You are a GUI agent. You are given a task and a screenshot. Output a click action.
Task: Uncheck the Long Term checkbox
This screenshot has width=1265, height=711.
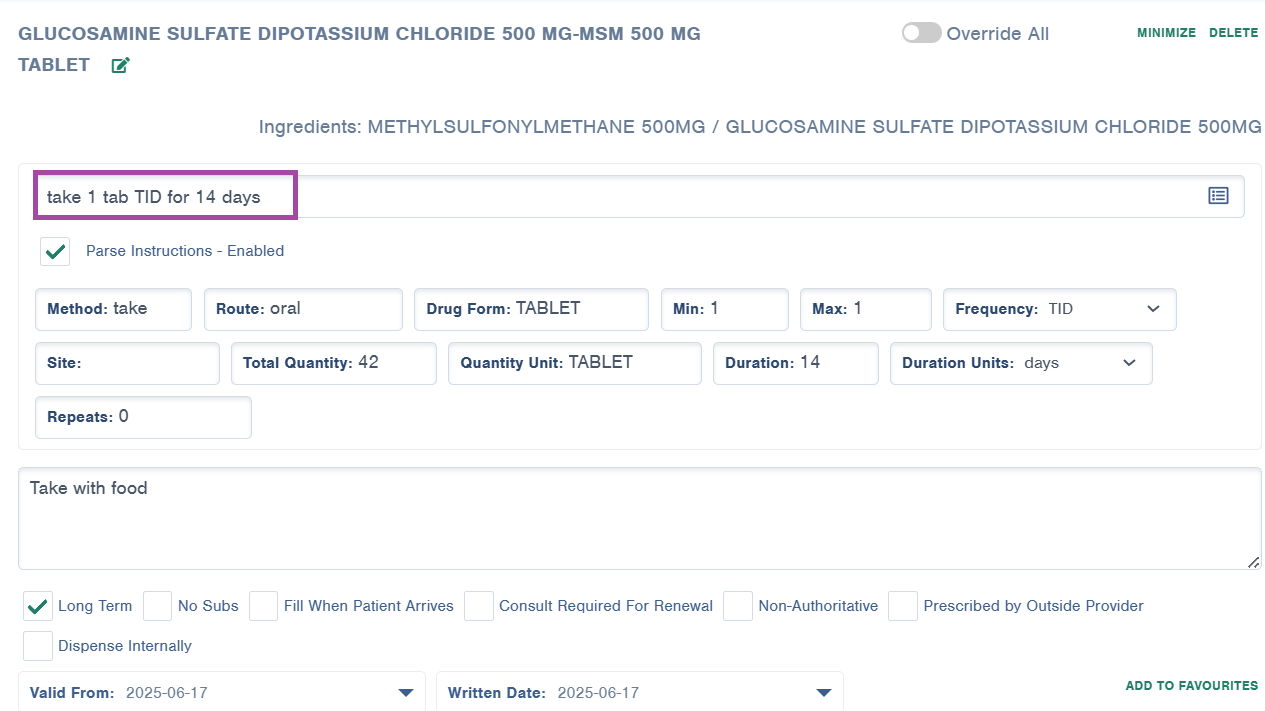(x=37, y=606)
